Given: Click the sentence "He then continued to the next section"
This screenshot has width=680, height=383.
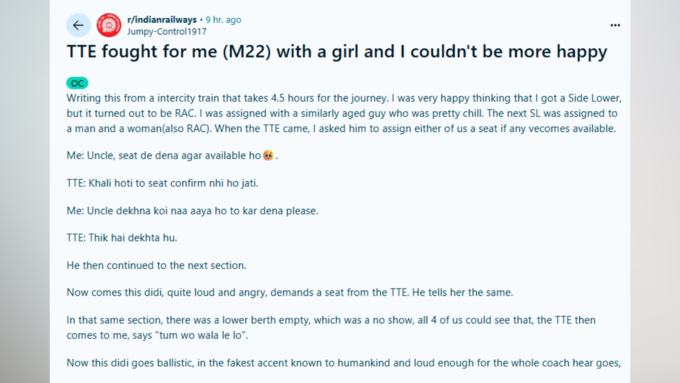Looking at the screenshot, I should tap(156, 265).
